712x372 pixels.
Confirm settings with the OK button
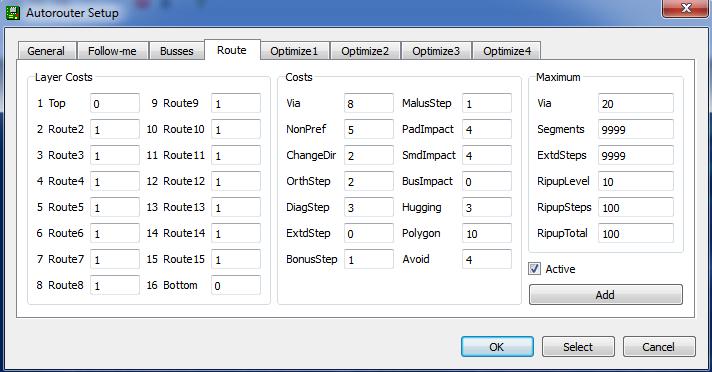[x=497, y=347]
